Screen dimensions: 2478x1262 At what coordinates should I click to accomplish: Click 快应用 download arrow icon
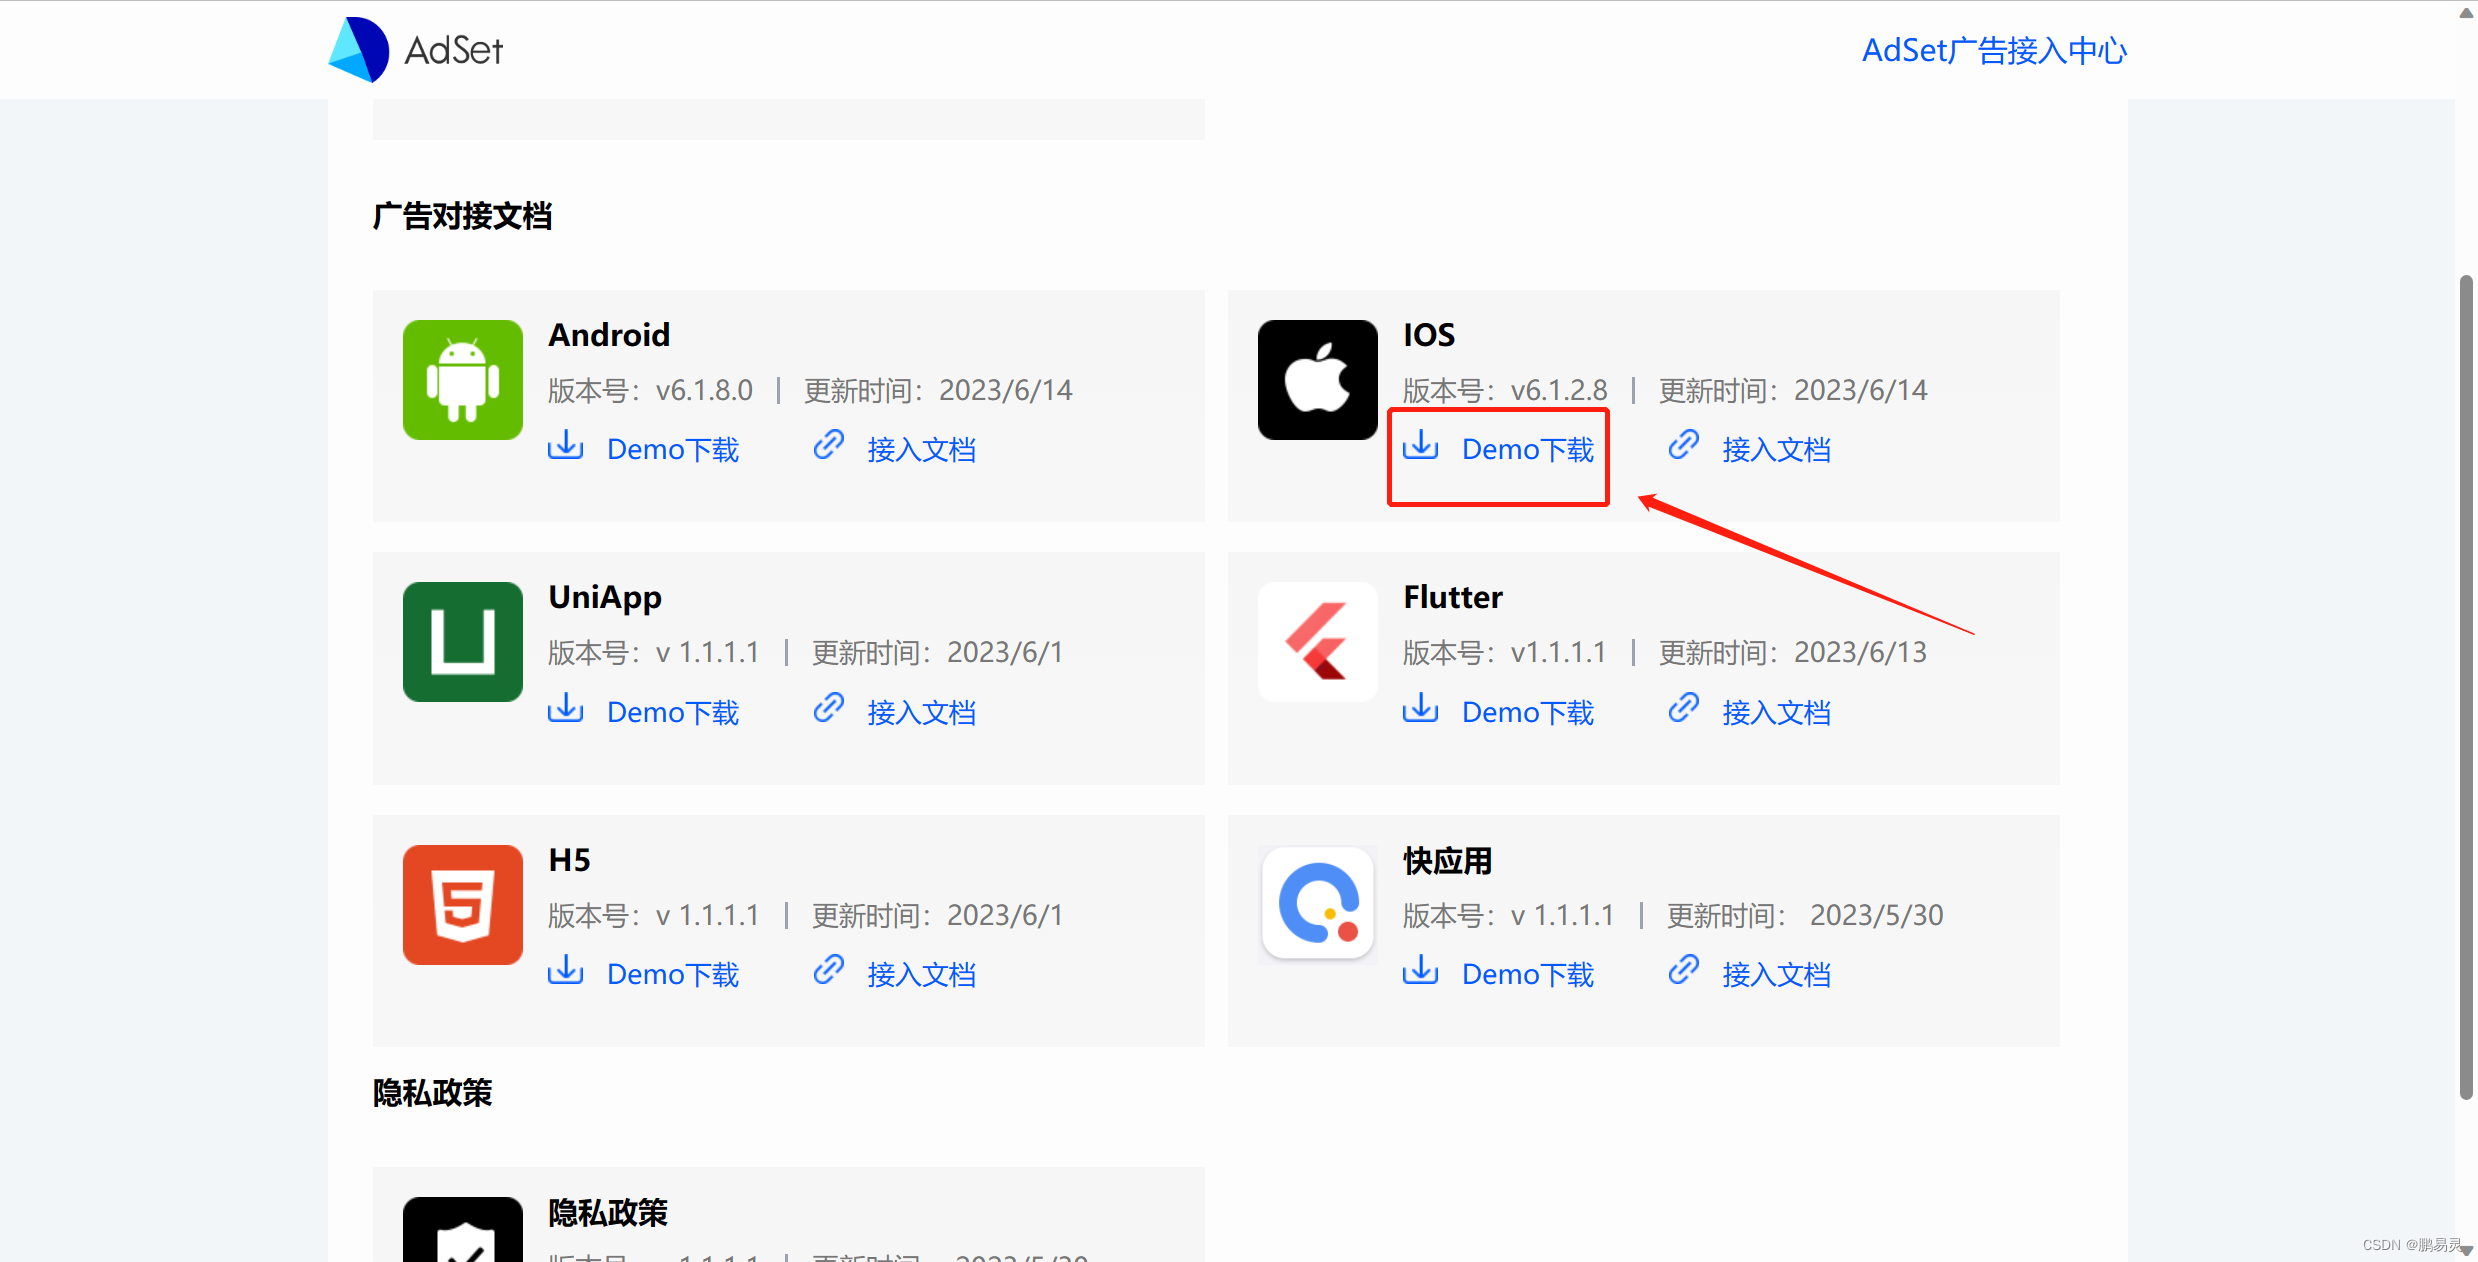click(x=1421, y=970)
